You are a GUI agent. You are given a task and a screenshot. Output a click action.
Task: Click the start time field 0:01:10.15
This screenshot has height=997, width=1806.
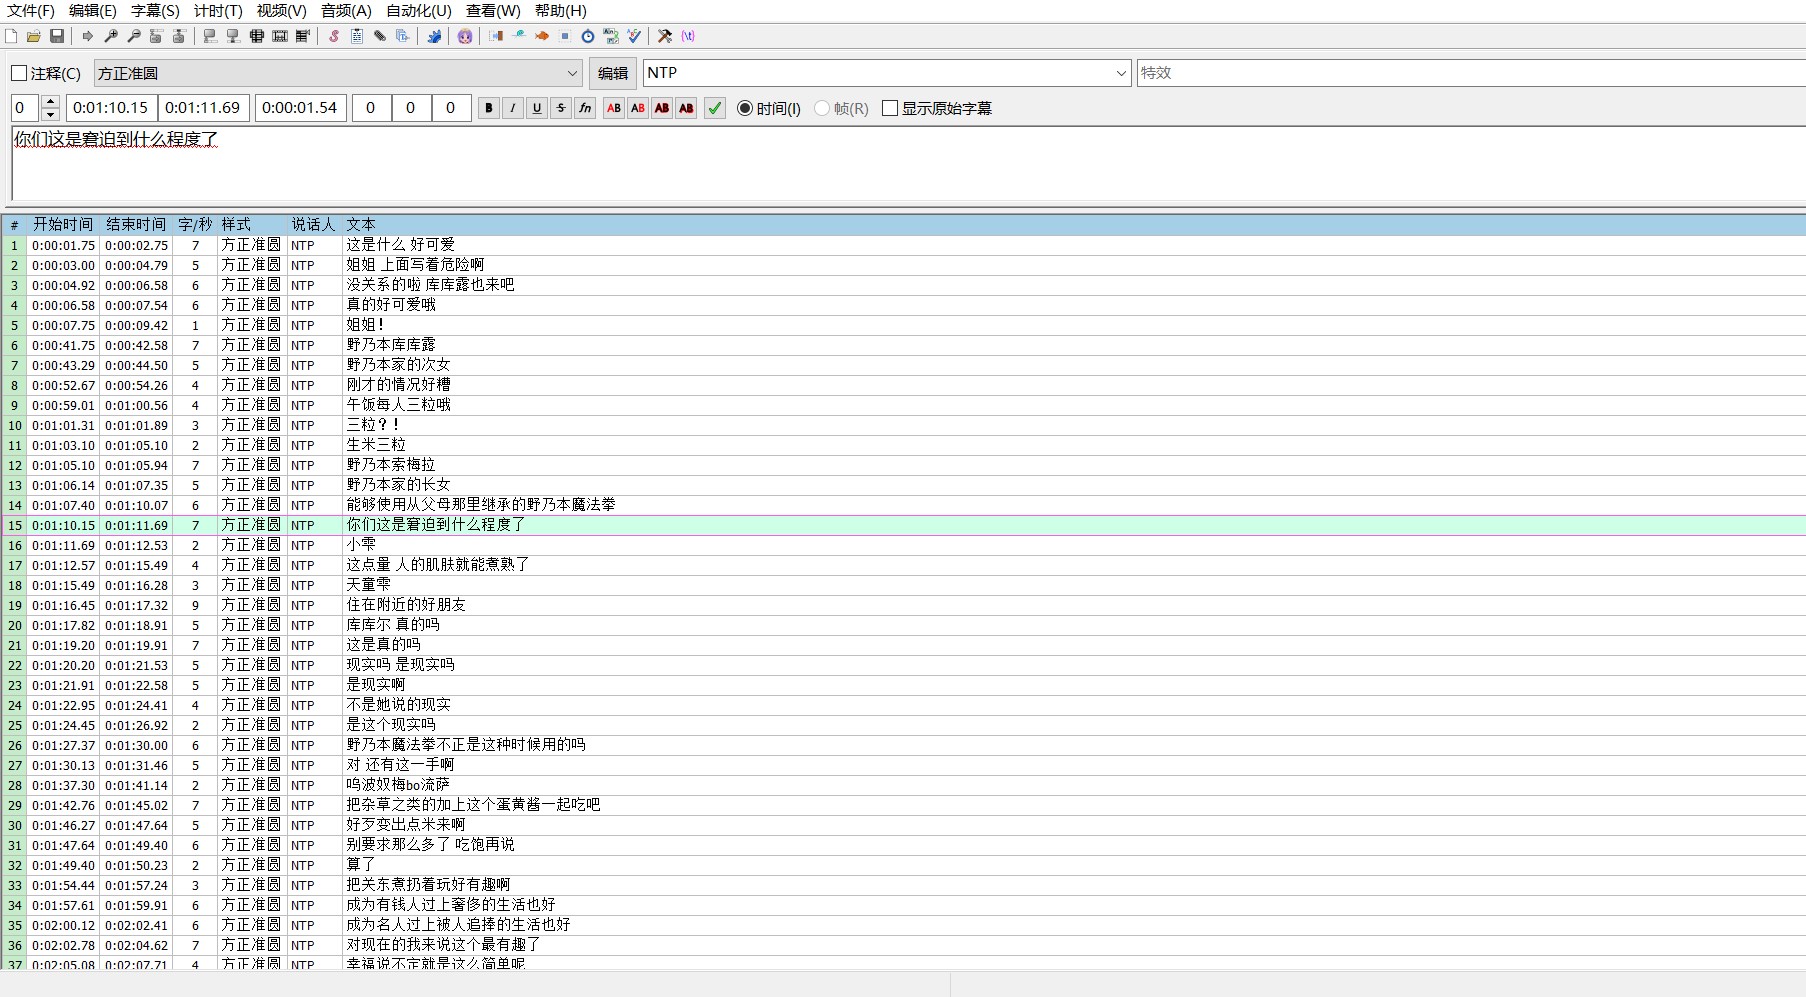pos(110,108)
